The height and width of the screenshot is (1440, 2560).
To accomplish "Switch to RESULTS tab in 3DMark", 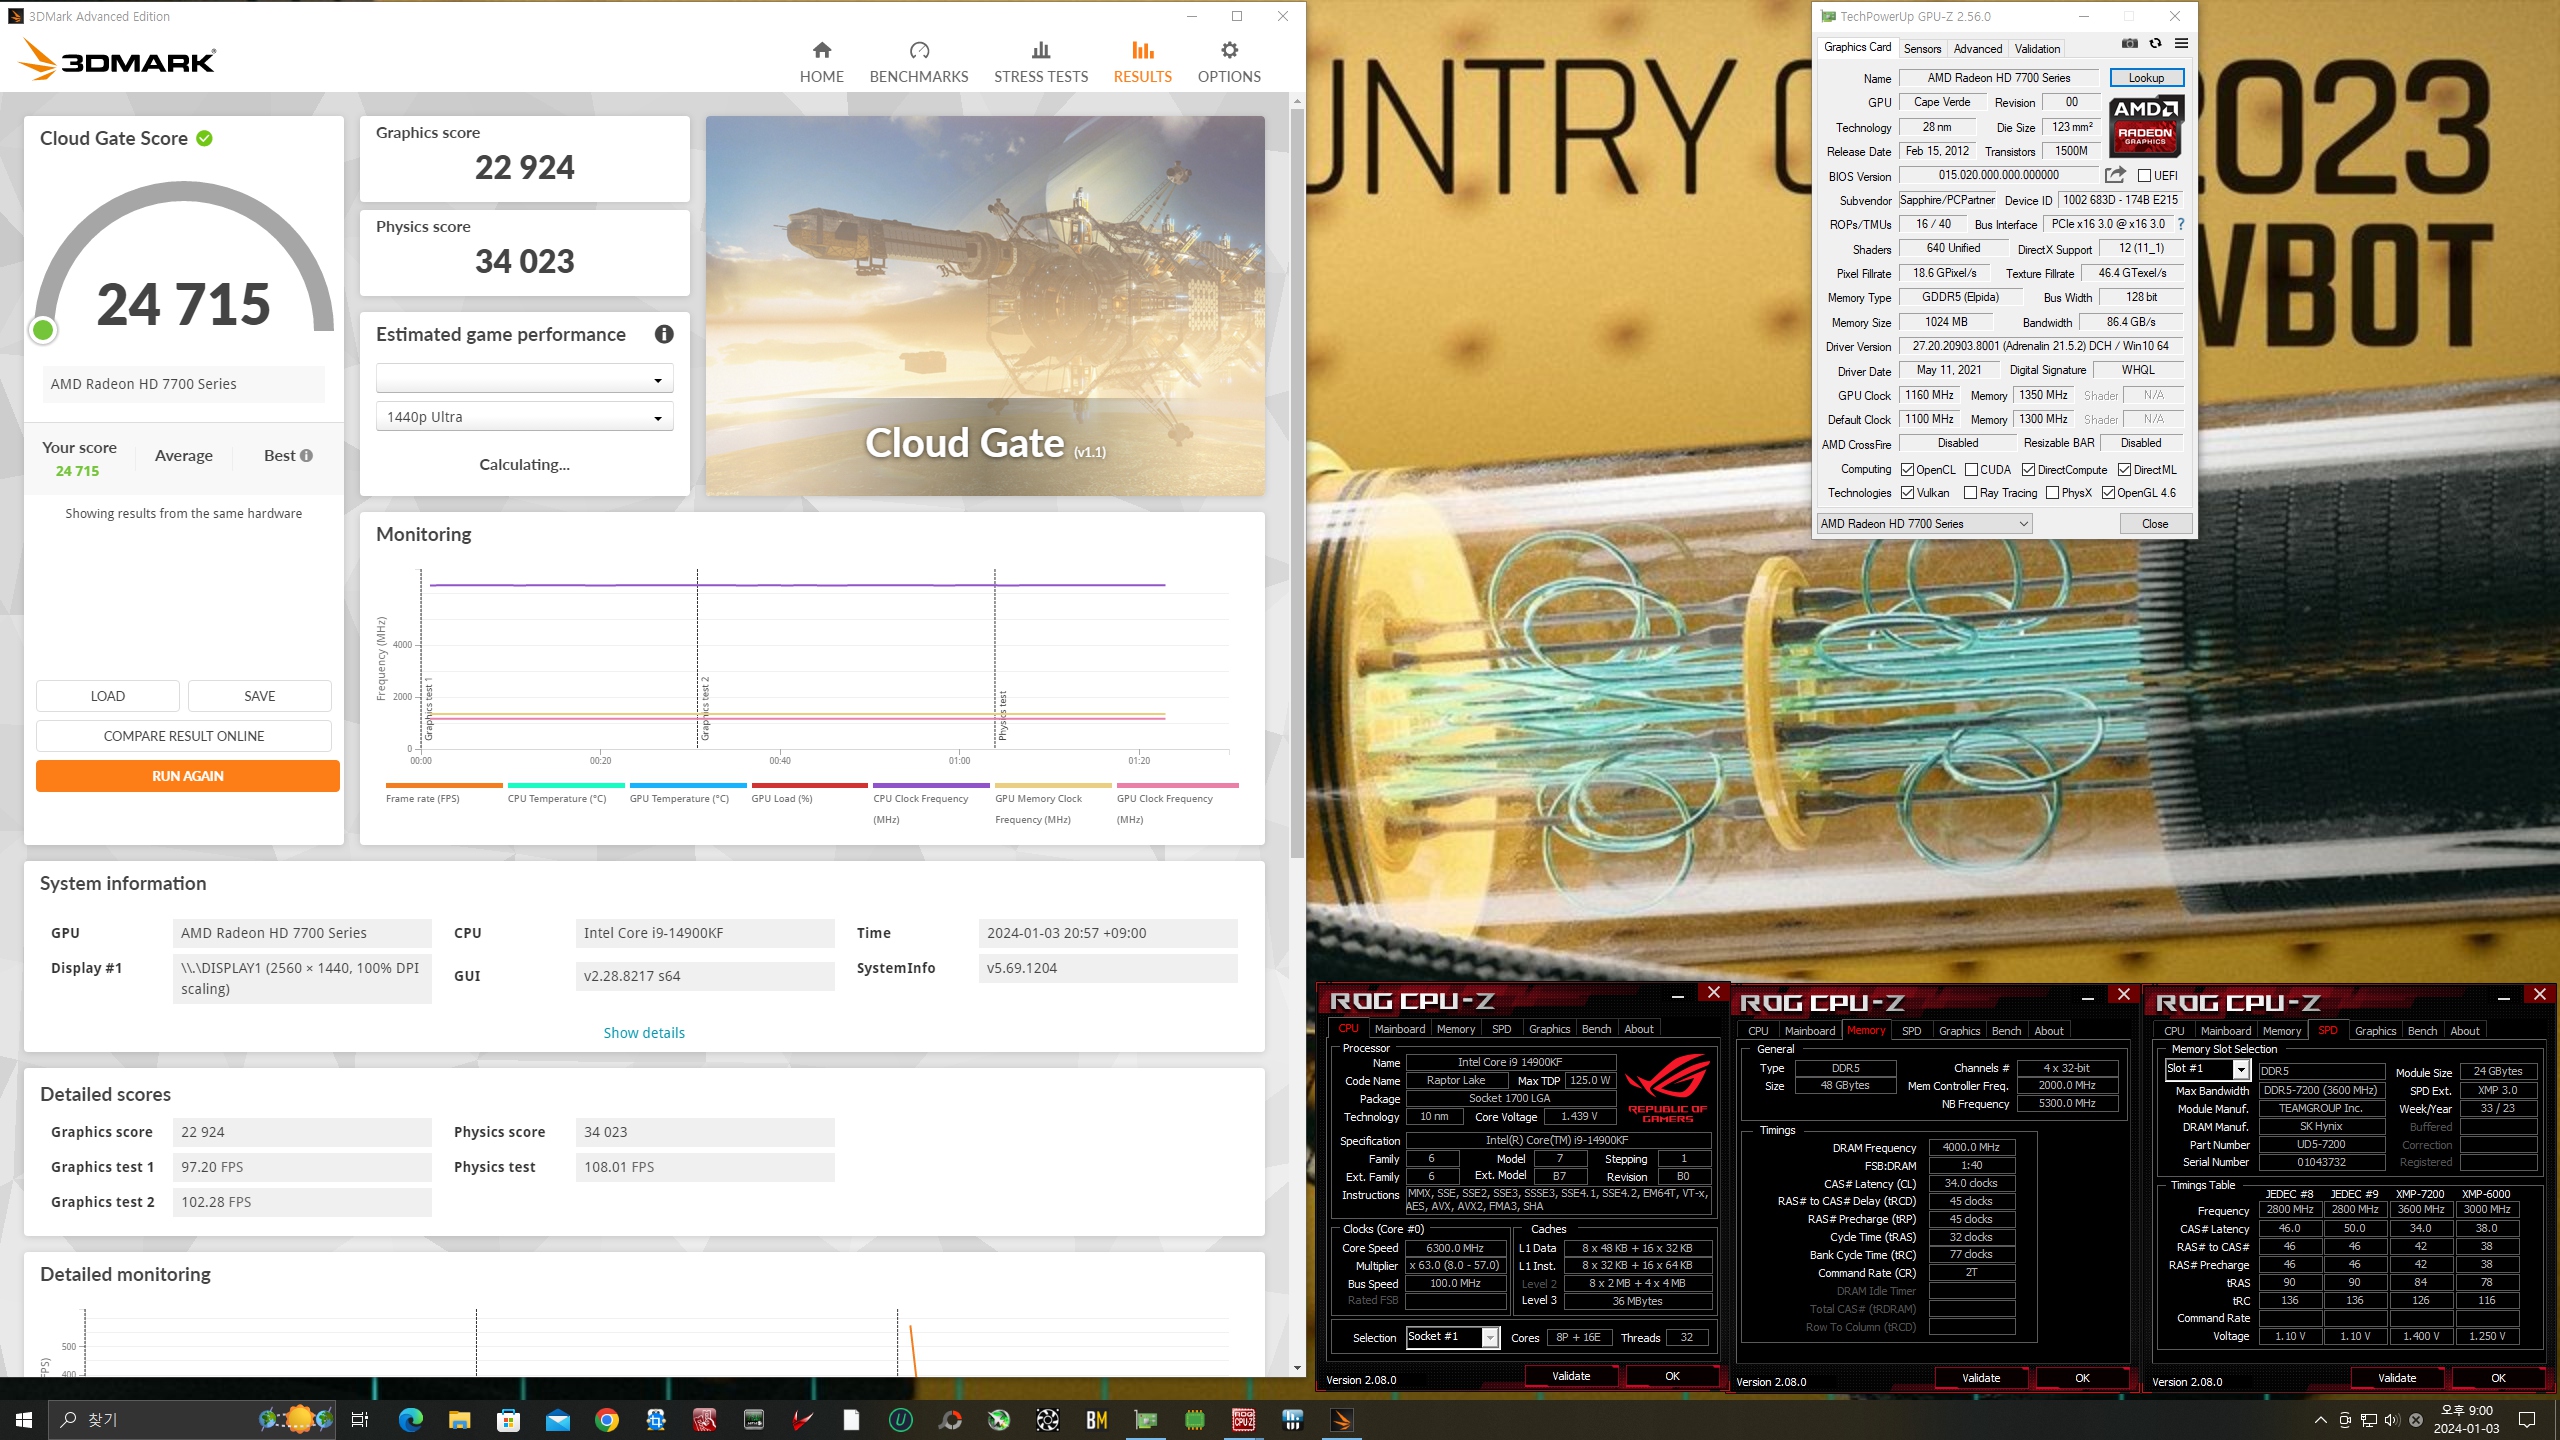I will click(x=1142, y=62).
